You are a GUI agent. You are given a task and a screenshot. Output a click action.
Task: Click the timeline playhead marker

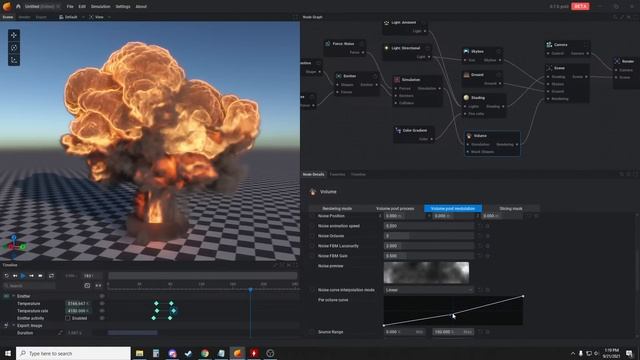[250, 290]
